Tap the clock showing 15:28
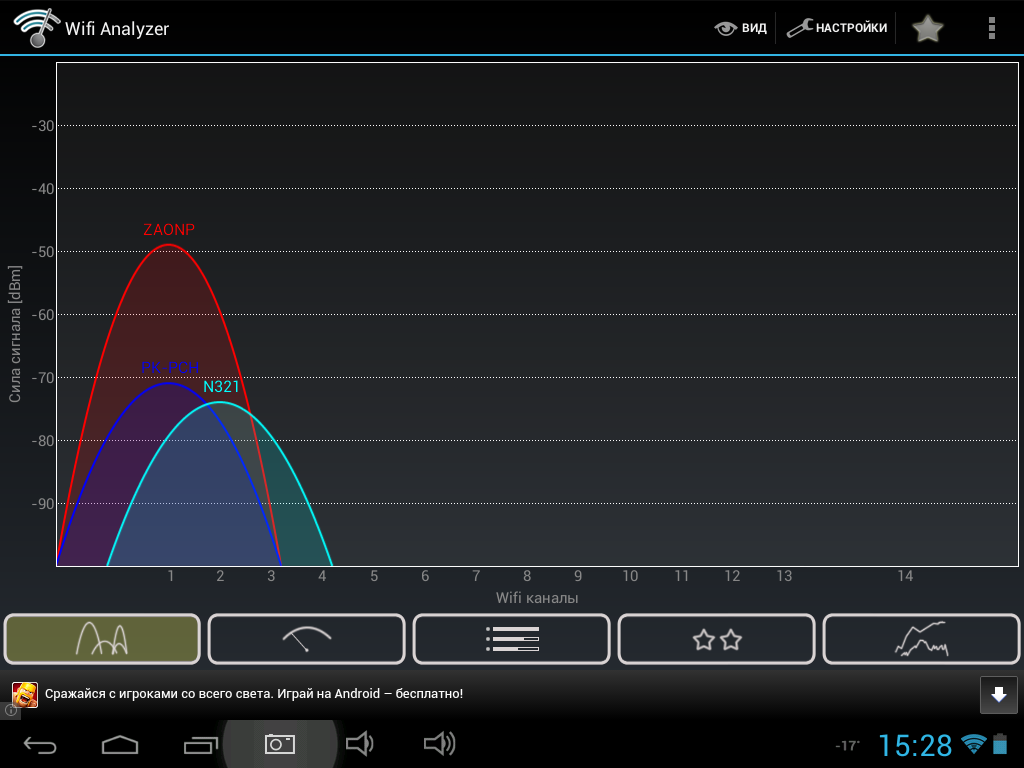The height and width of the screenshot is (768, 1024). pos(915,745)
